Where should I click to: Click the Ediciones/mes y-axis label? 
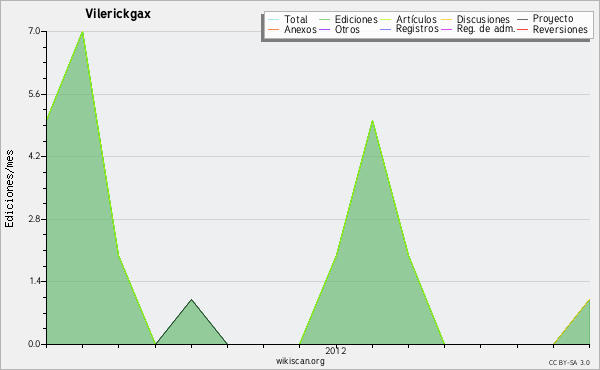click(9, 189)
